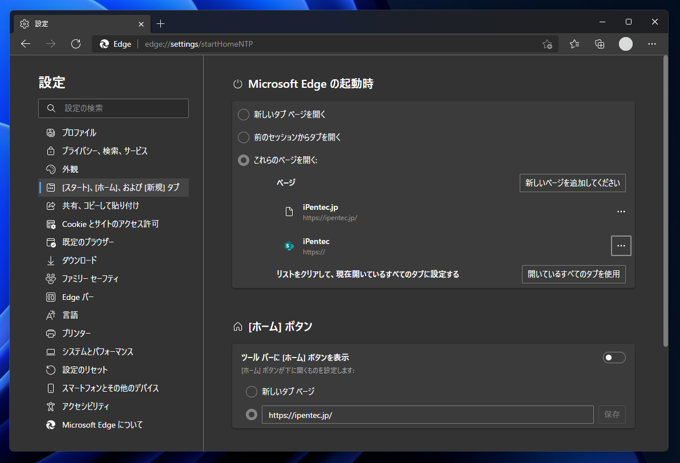The height and width of the screenshot is (463, 680).
Task: Toggle ツール バーに [ホーム] ボタンを表示 switch
Action: [614, 358]
